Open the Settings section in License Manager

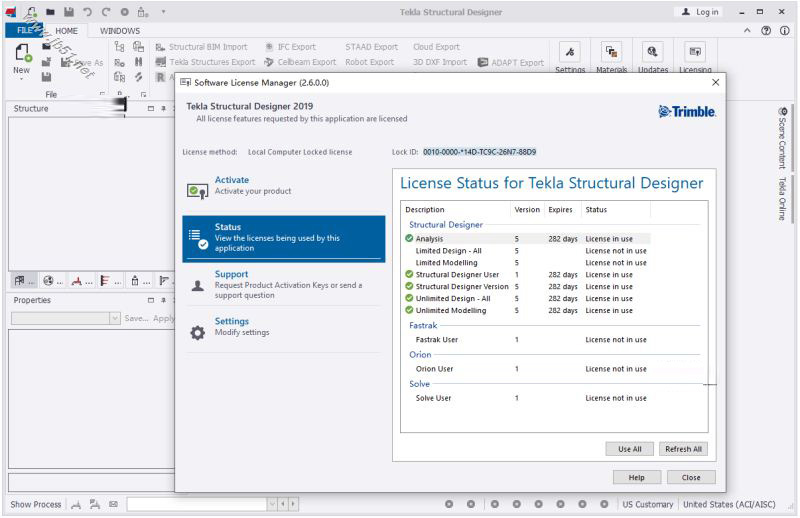[x=284, y=328]
